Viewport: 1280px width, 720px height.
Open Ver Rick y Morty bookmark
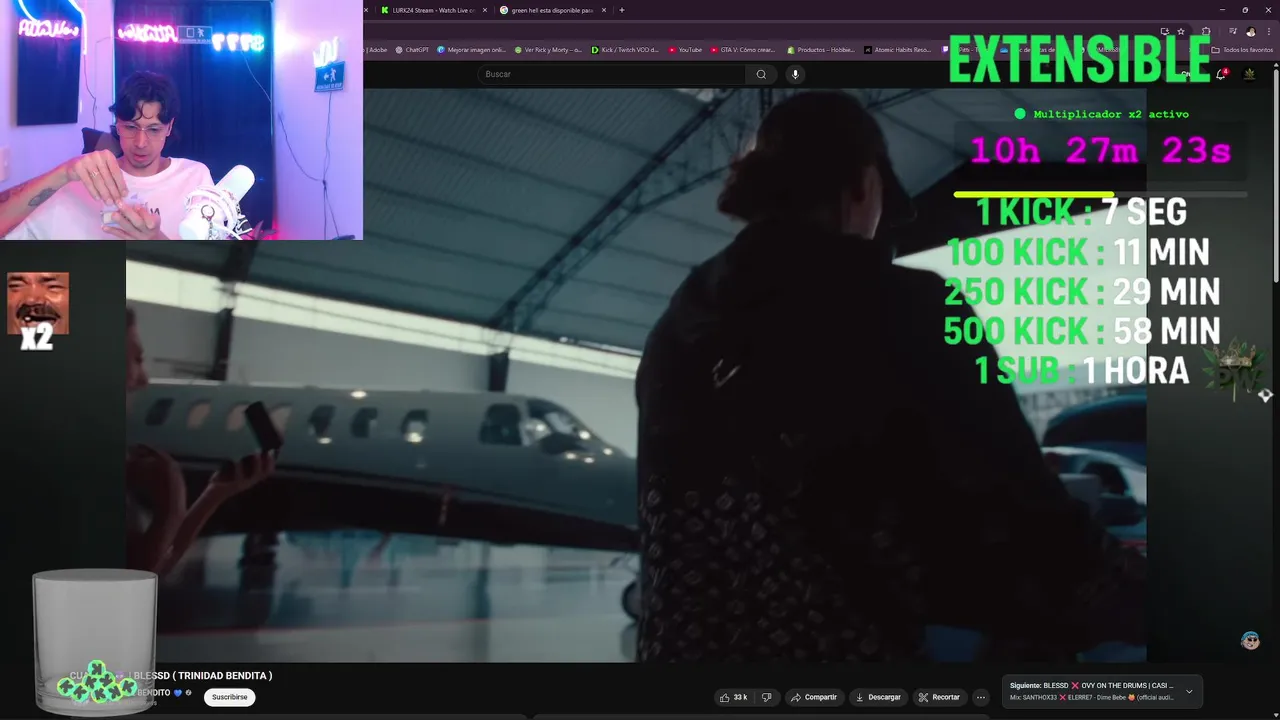[x=548, y=49]
